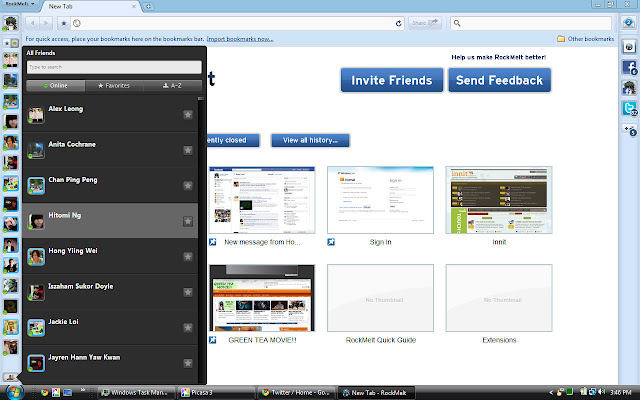
Task: Switch to the Favorites friends tab
Action: [114, 86]
